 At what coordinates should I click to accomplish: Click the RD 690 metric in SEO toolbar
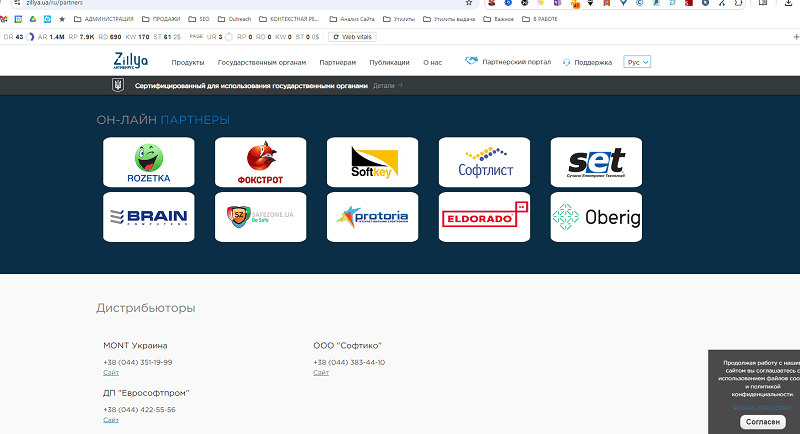pos(110,37)
